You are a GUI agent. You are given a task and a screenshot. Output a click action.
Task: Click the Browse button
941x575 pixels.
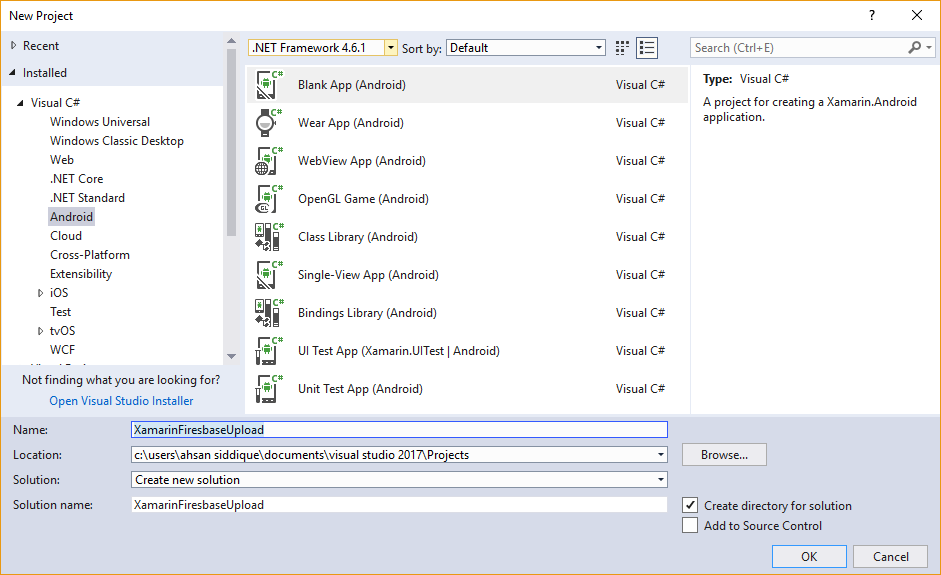724,455
